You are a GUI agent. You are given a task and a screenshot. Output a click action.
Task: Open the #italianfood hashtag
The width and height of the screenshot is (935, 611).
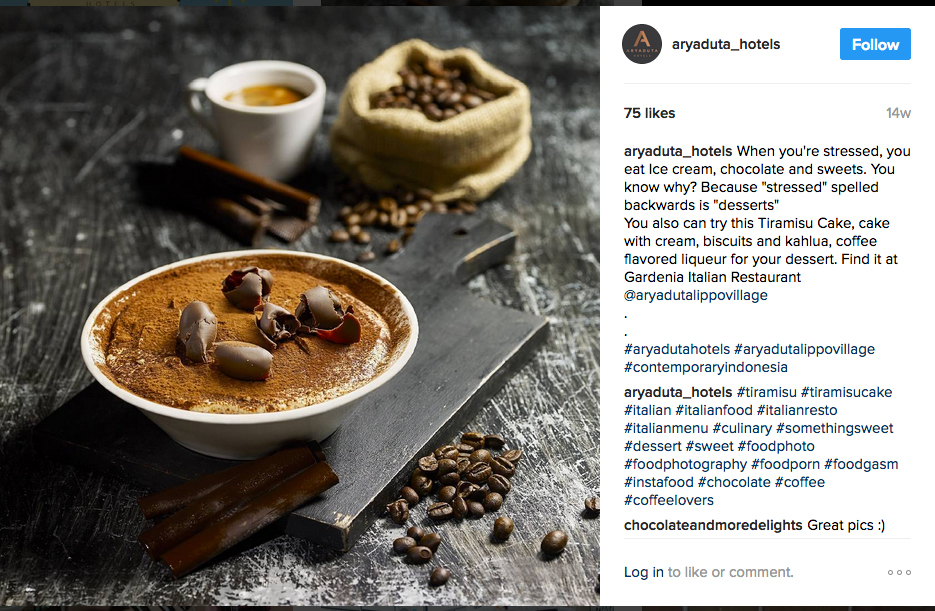click(x=714, y=410)
